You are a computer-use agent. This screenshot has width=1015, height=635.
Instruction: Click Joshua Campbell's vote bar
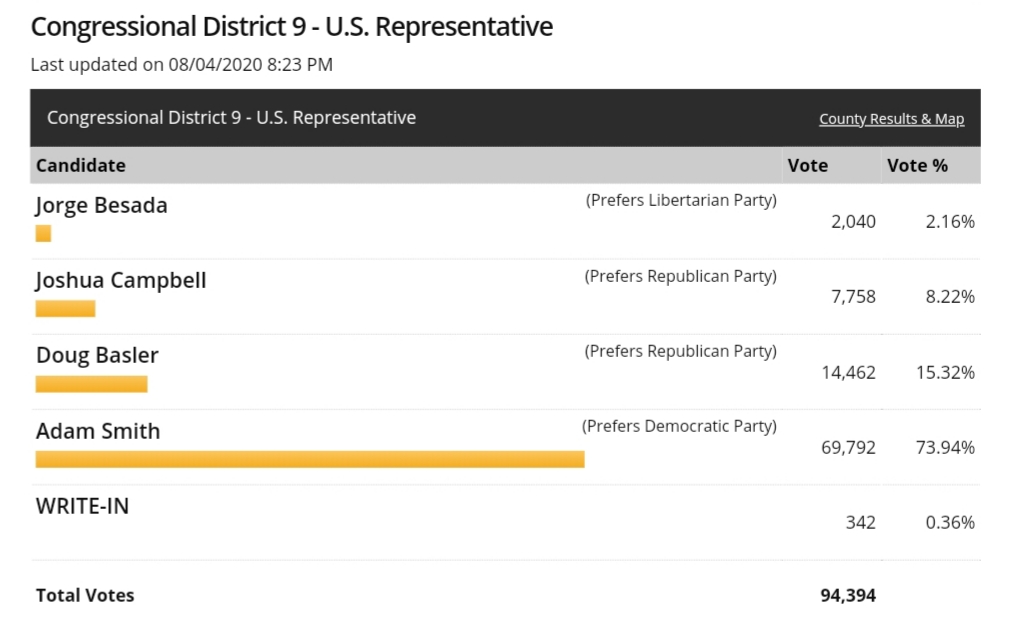point(65,308)
